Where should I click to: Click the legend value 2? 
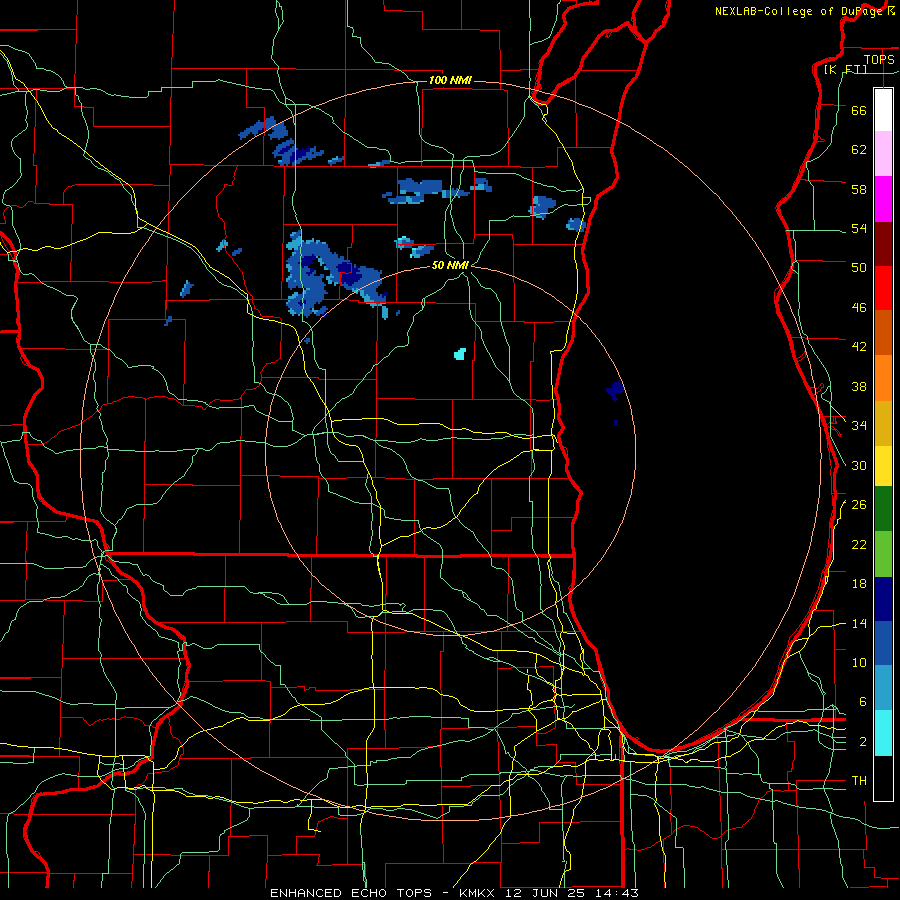point(862,741)
